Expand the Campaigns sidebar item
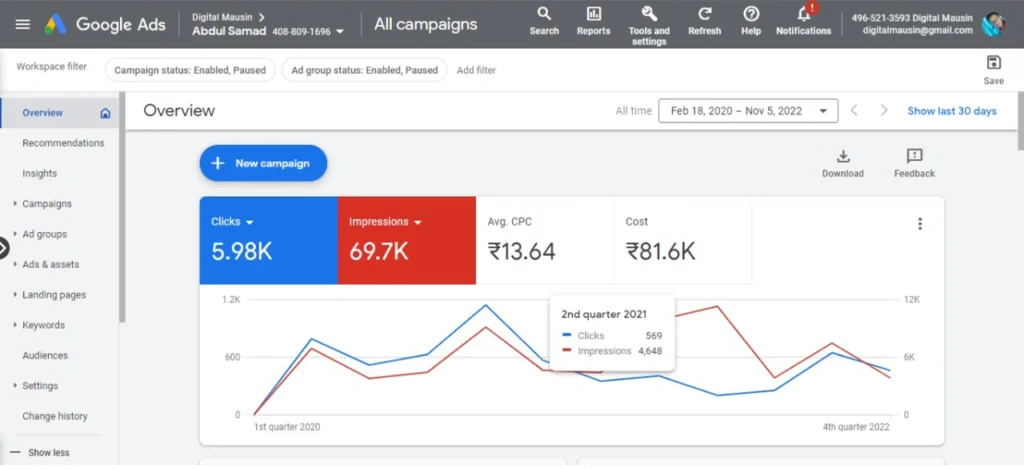Screen dimensions: 1024x469 (47, 204)
